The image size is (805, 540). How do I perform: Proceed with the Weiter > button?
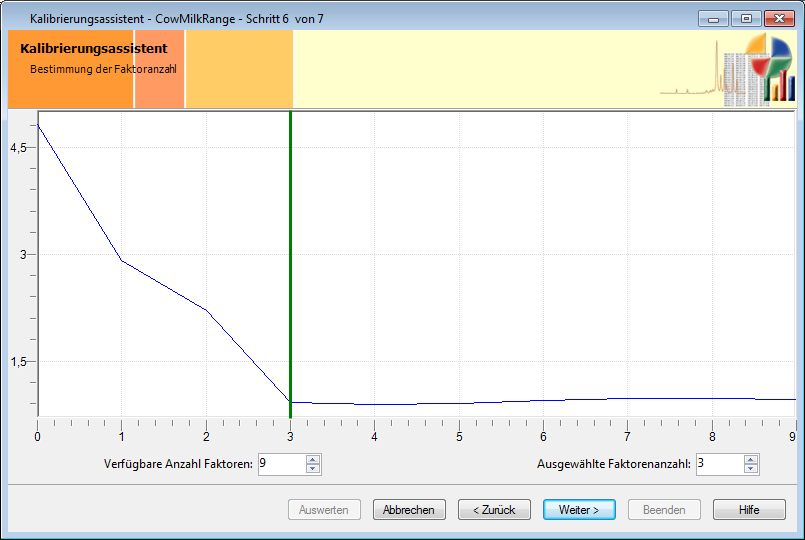[x=579, y=510]
